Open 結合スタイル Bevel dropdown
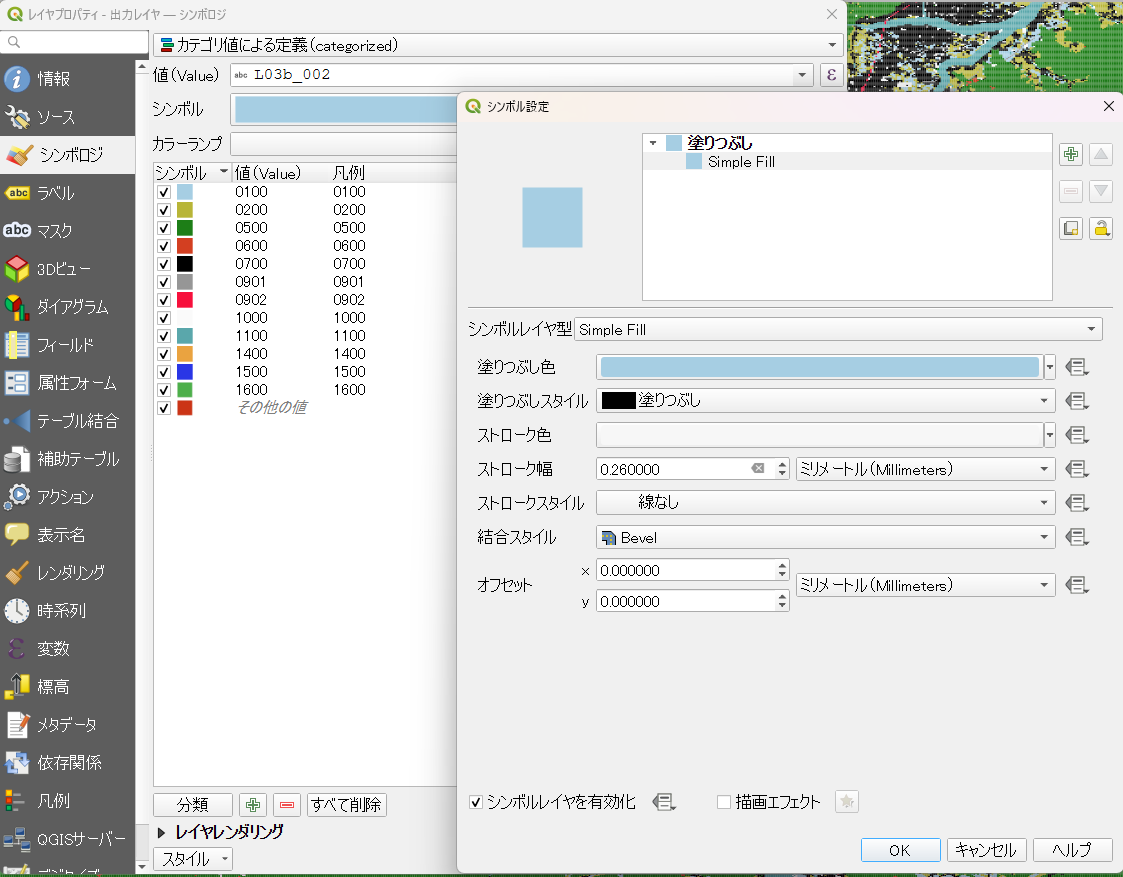The image size is (1123, 877). (x=825, y=537)
